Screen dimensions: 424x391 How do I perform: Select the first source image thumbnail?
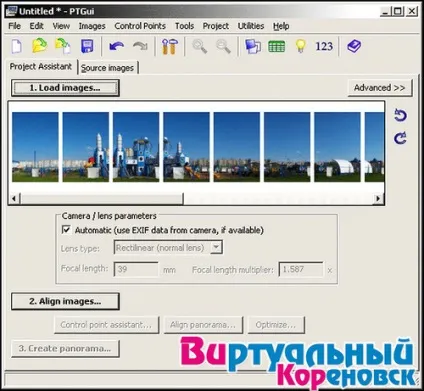tap(35, 147)
